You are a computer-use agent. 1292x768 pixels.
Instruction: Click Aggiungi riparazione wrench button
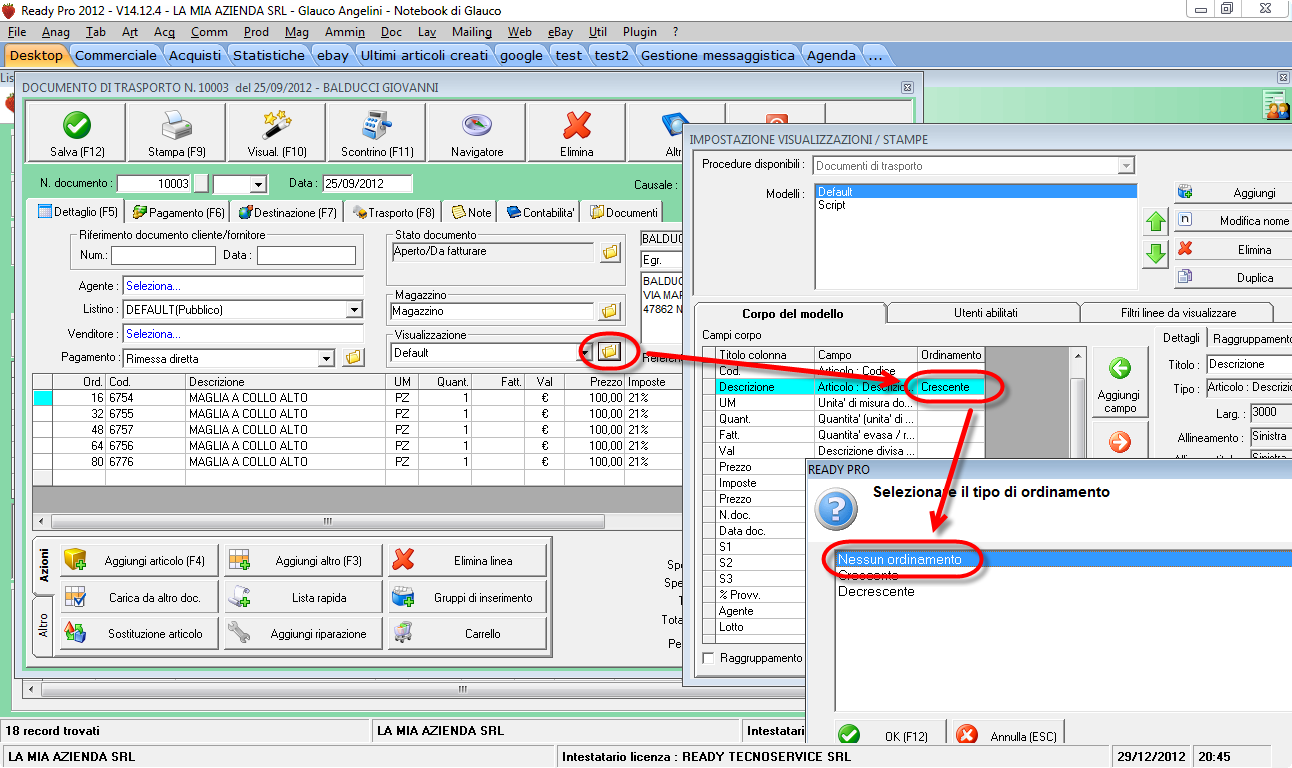(x=304, y=633)
